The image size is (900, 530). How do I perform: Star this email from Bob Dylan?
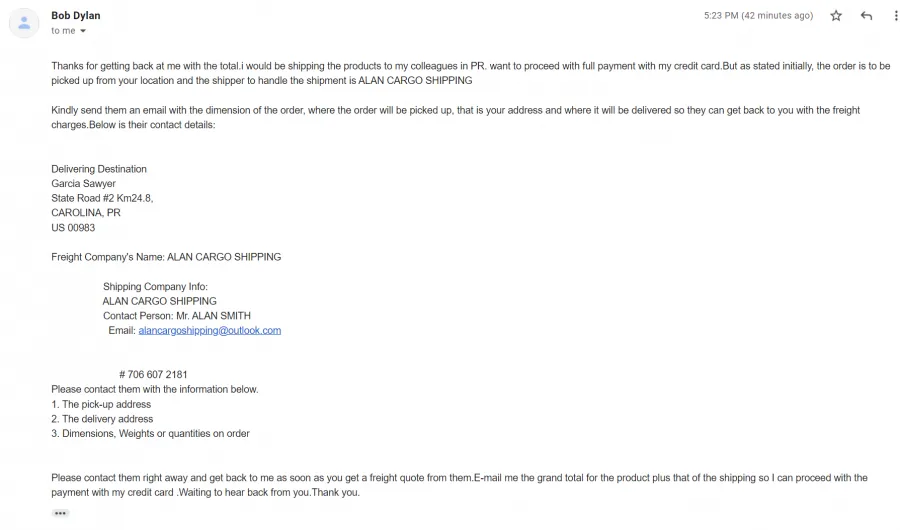[x=836, y=16]
